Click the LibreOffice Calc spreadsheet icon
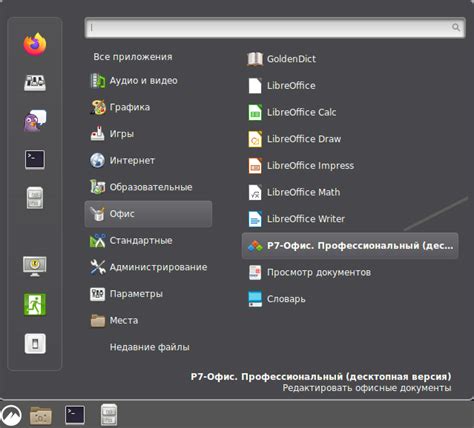The width and height of the screenshot is (474, 428). [x=255, y=112]
